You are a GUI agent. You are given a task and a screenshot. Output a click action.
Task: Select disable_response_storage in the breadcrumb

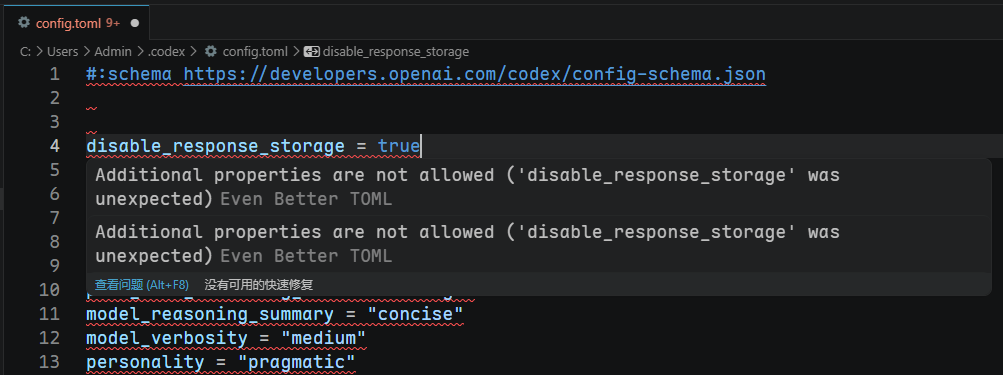pyautogui.click(x=395, y=51)
